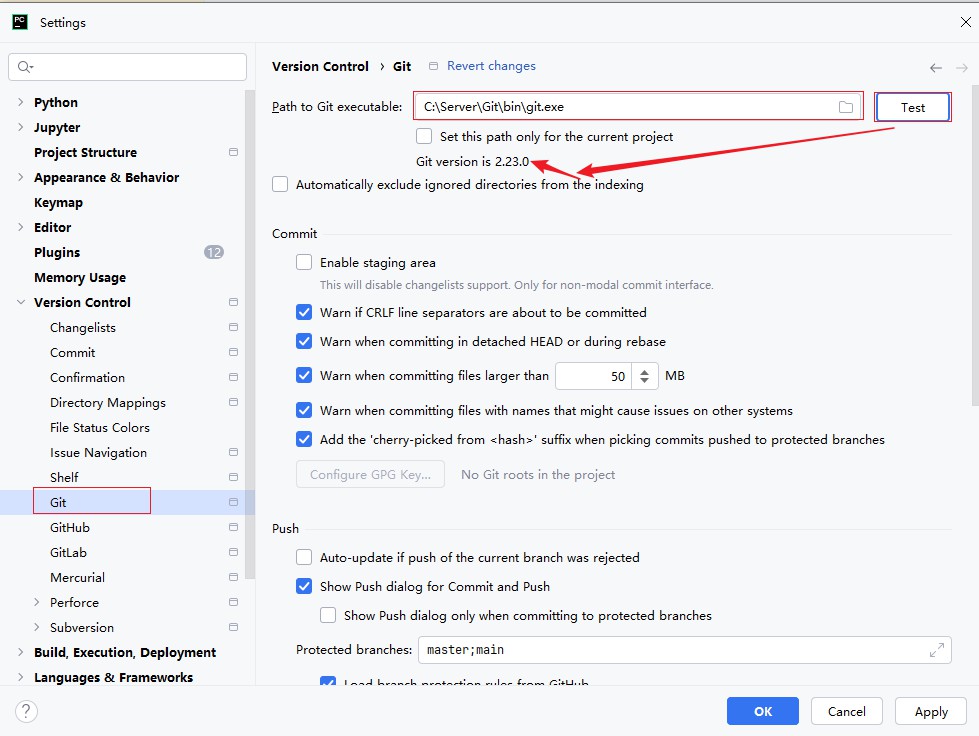Toggle automatically exclude ignored directories checkbox
979x736 pixels.
click(280, 184)
